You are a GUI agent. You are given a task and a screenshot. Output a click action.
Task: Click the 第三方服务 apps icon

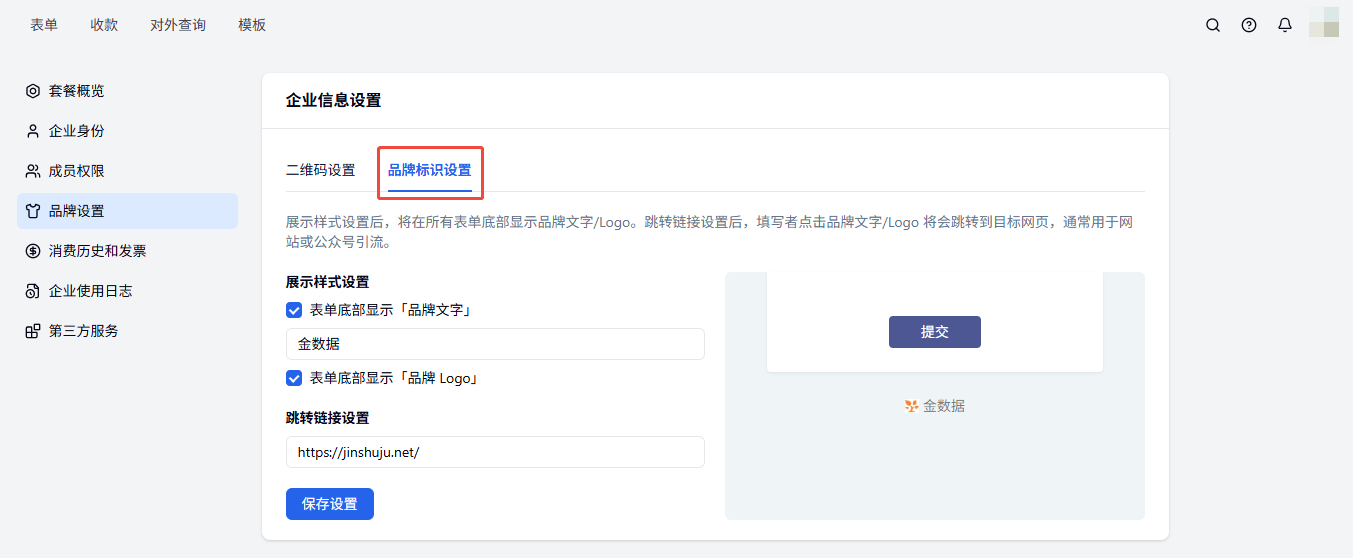33,331
